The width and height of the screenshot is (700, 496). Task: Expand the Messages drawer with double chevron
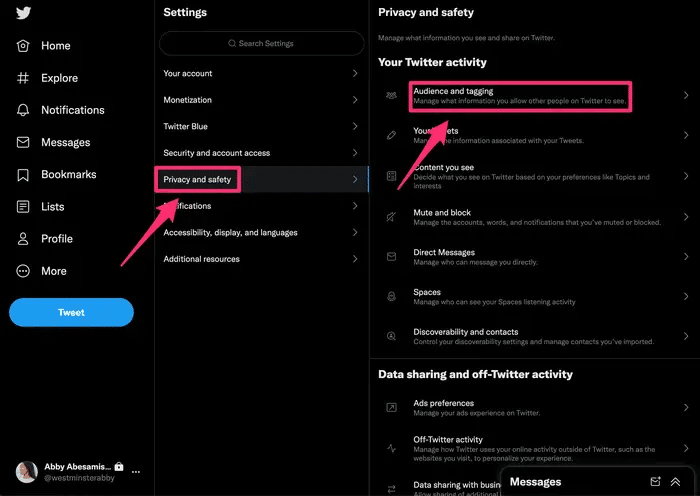pos(675,481)
